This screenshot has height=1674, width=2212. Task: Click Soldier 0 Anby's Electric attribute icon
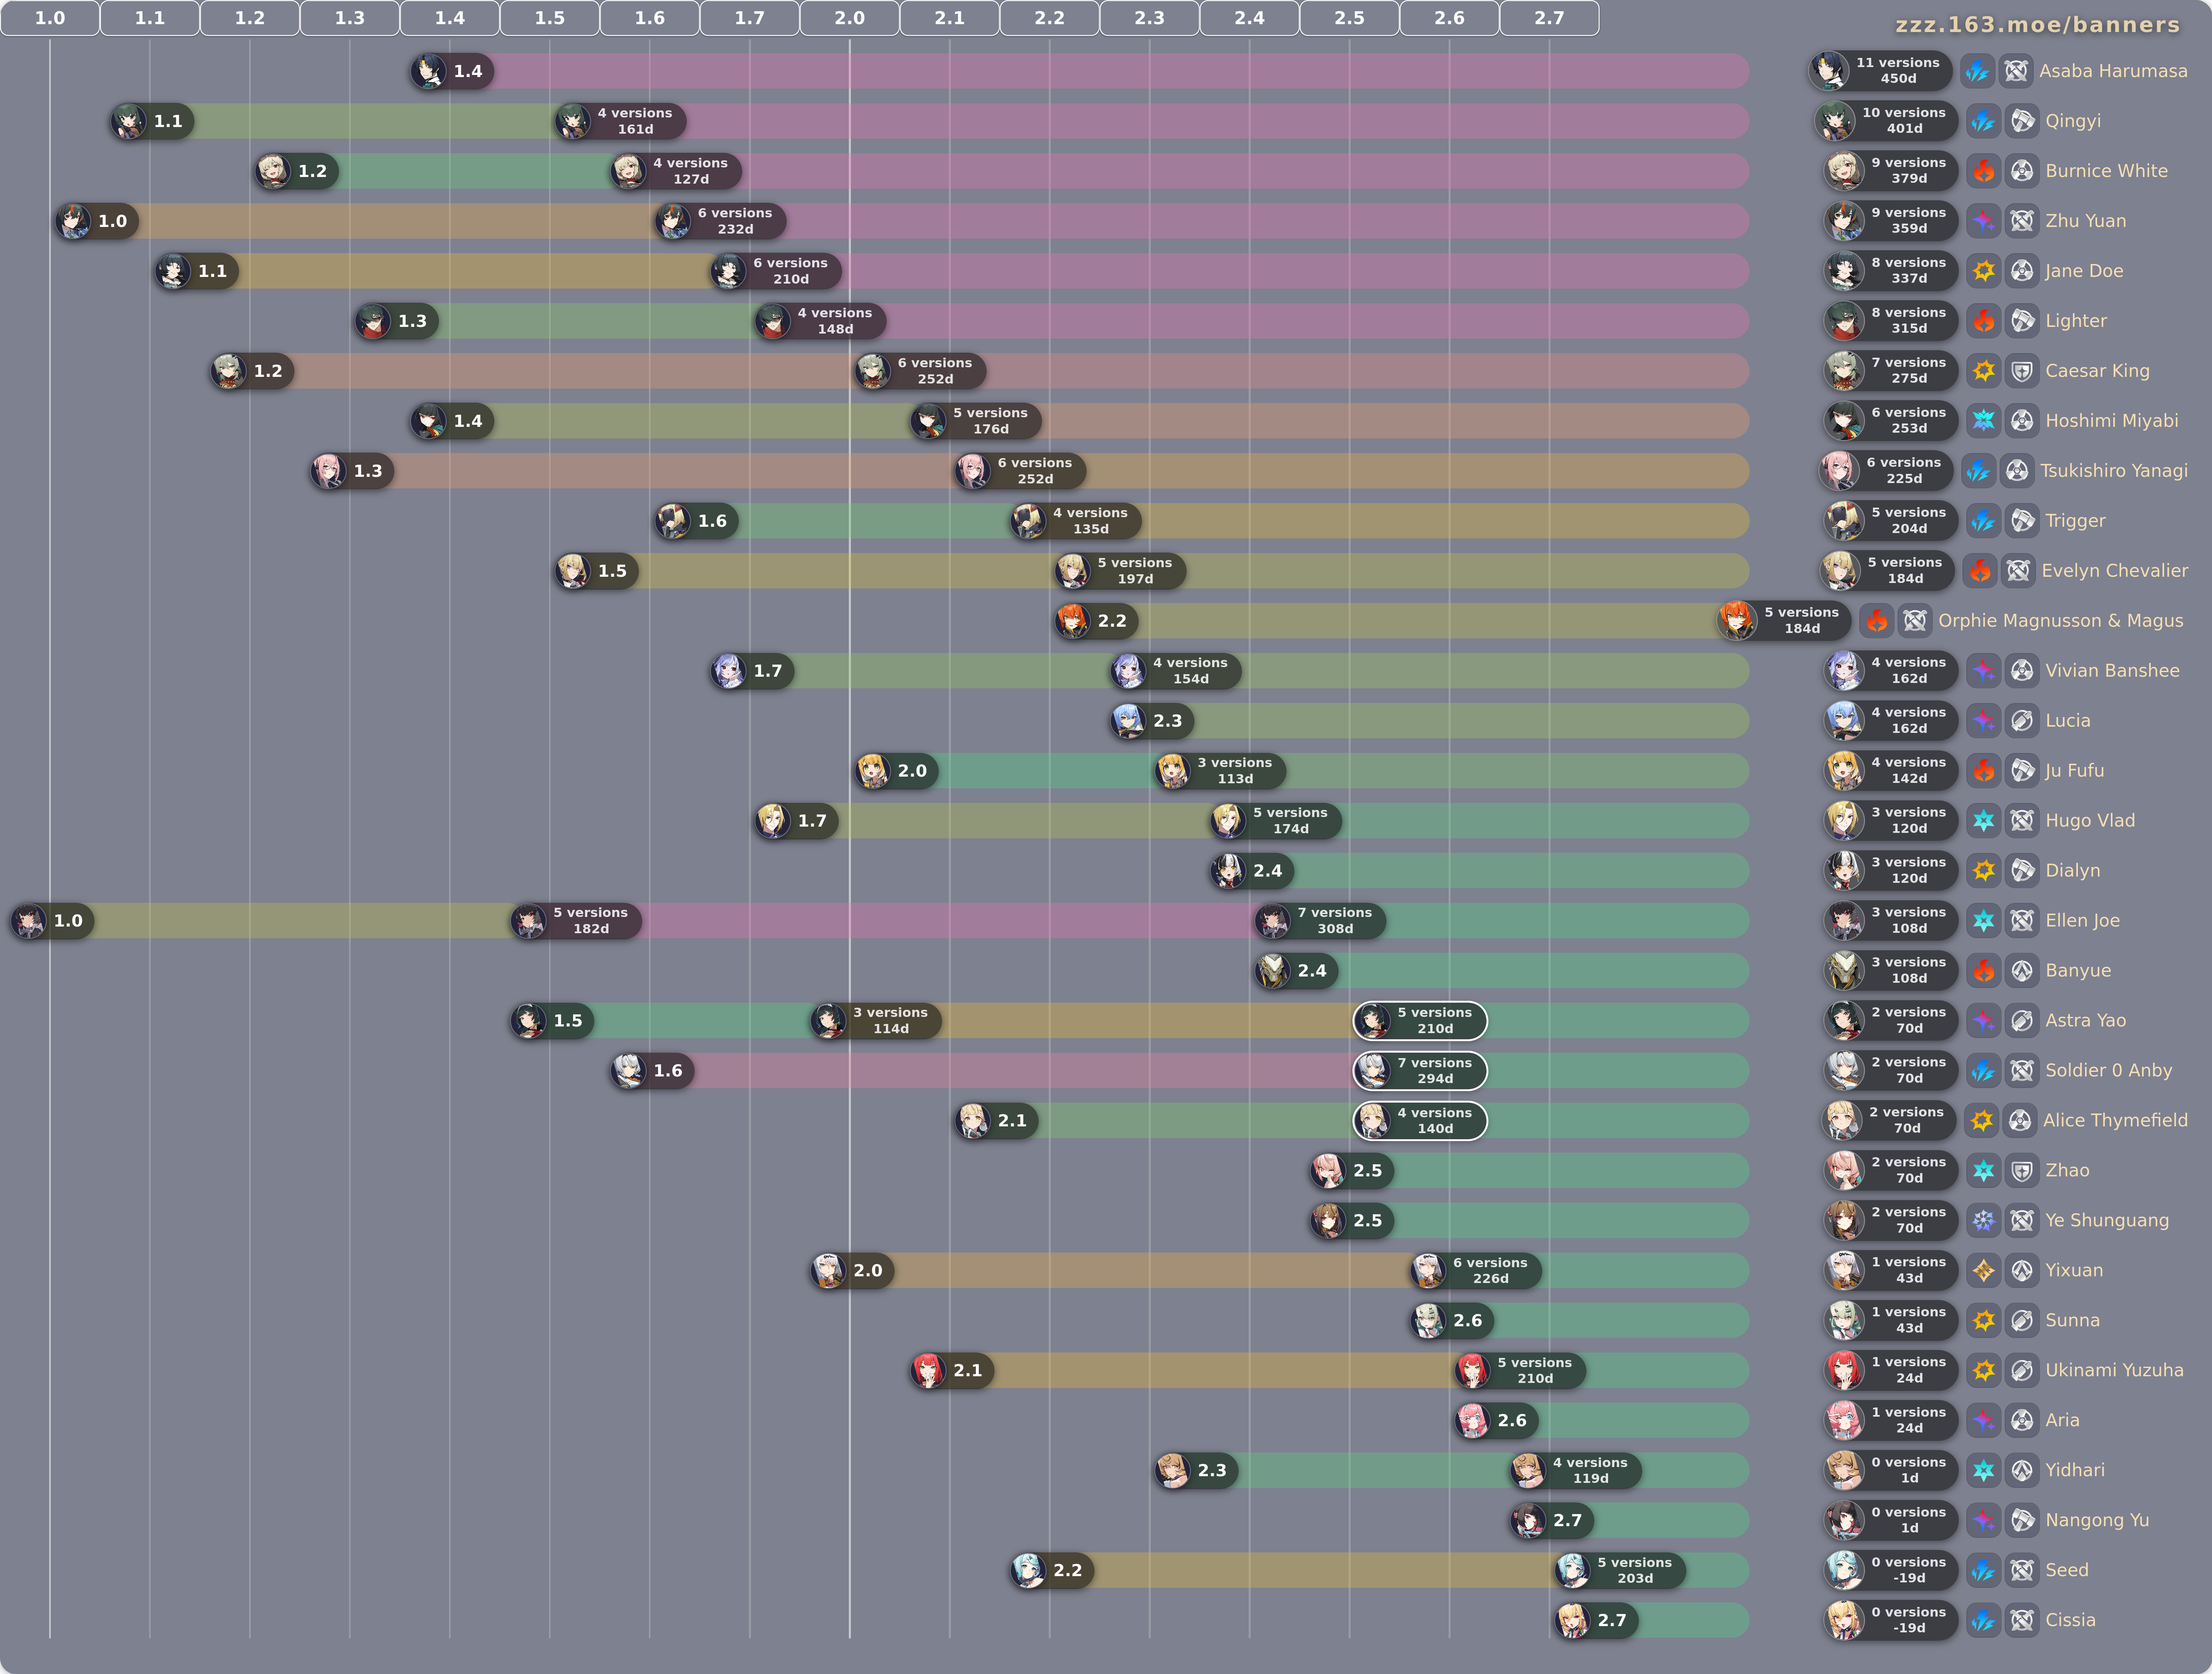(1984, 1070)
